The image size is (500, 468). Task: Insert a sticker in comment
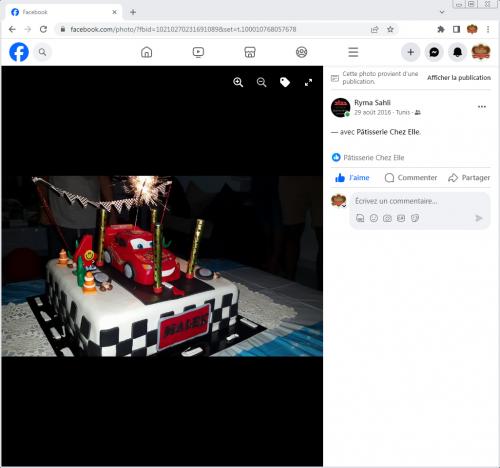415,218
